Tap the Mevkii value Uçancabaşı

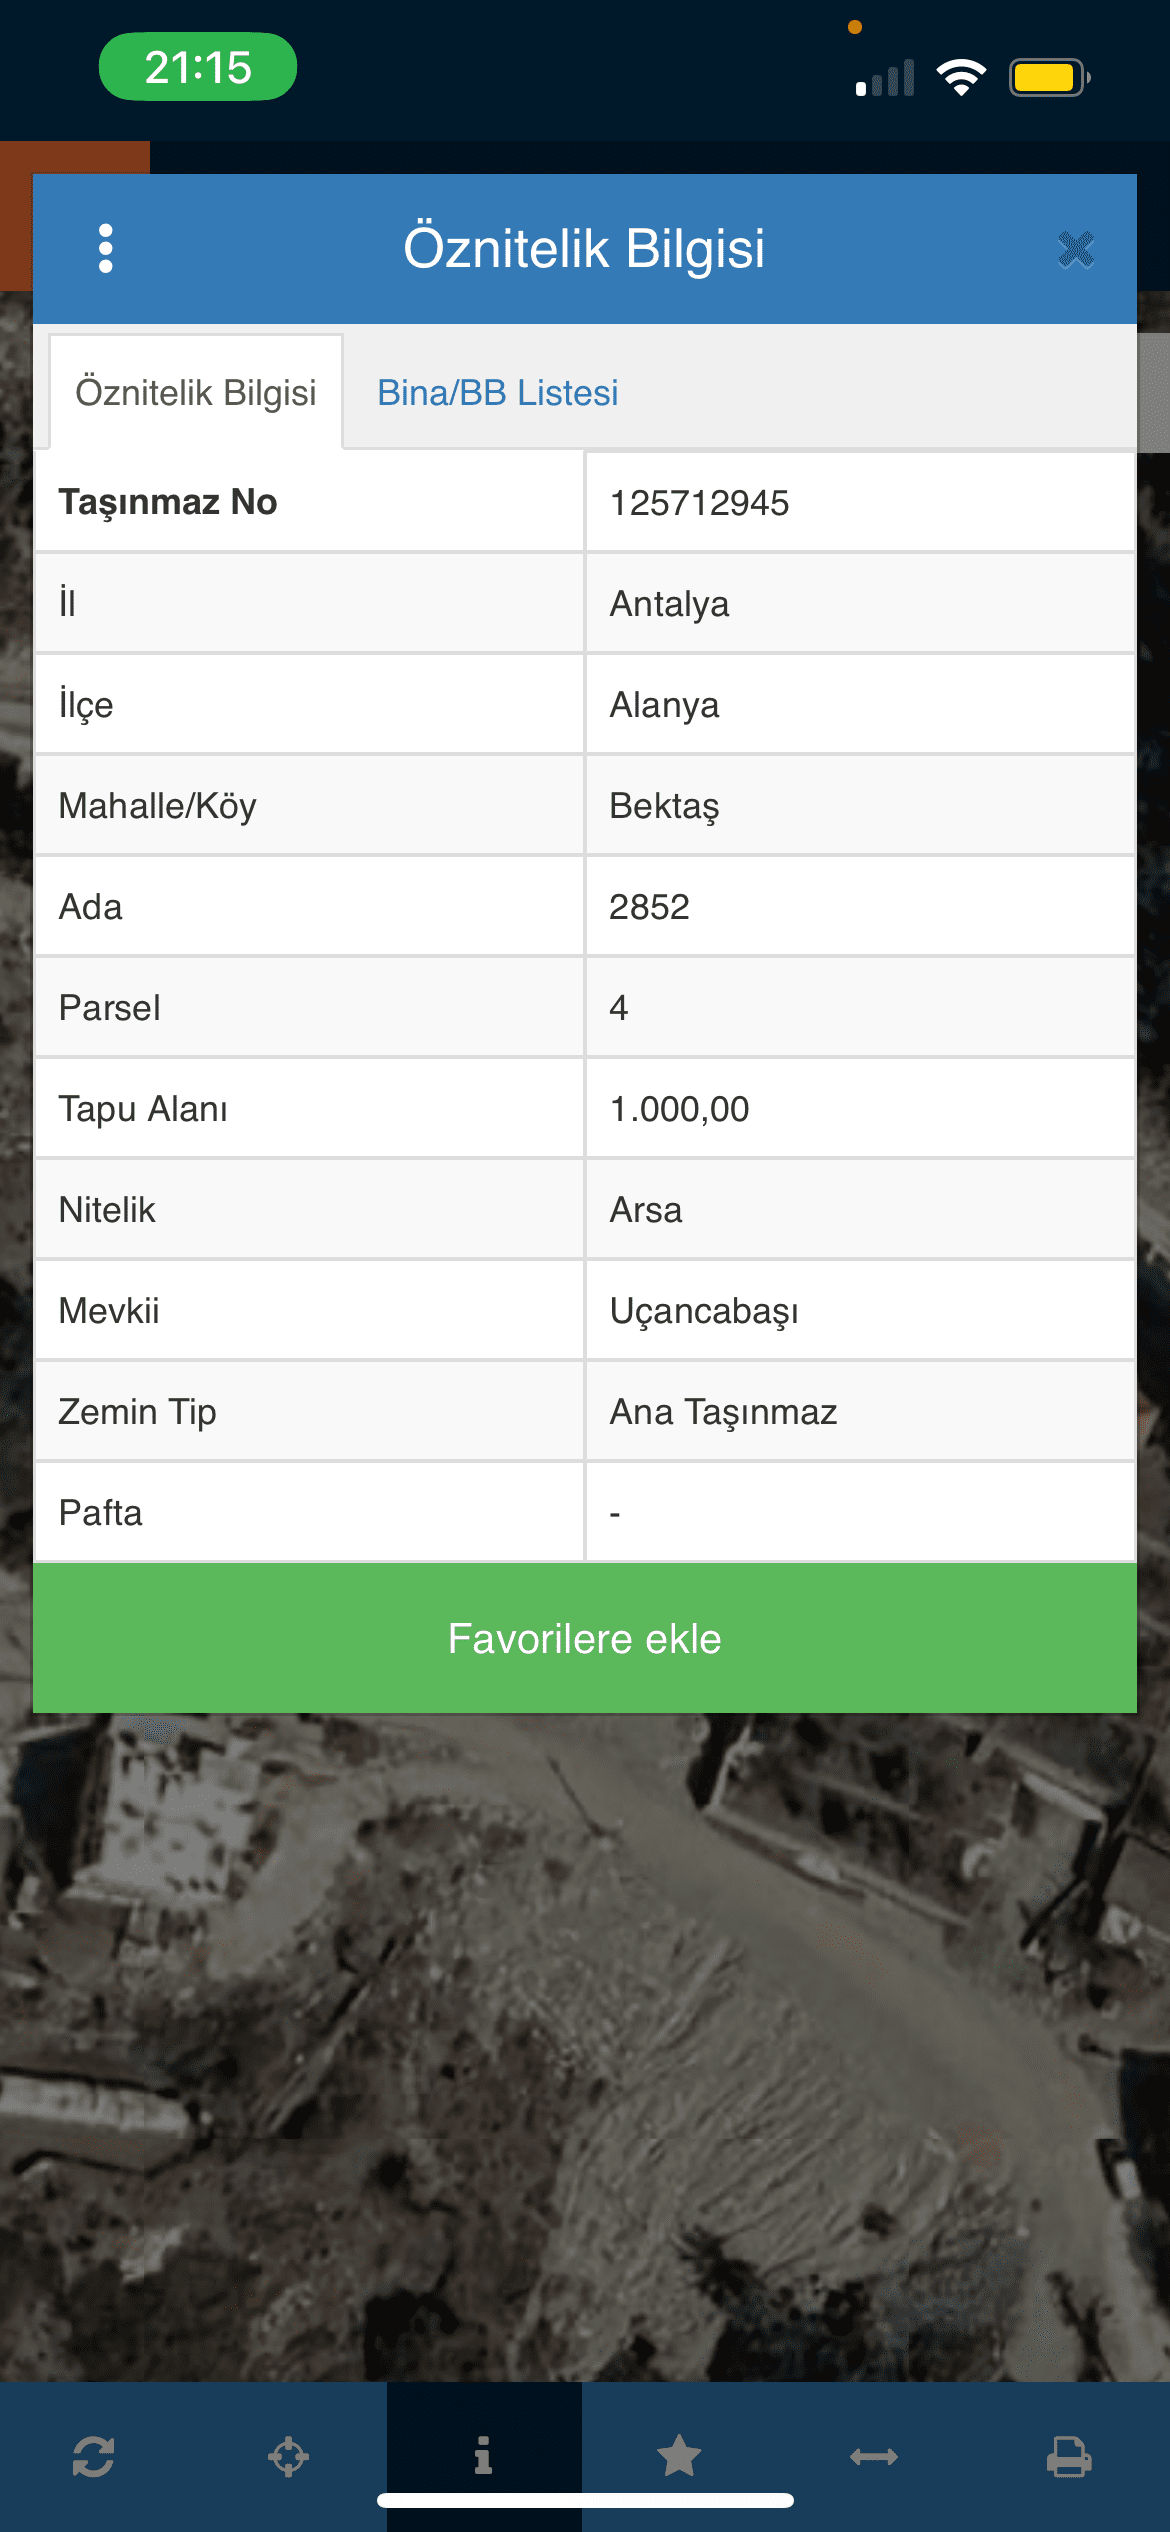tap(704, 1310)
